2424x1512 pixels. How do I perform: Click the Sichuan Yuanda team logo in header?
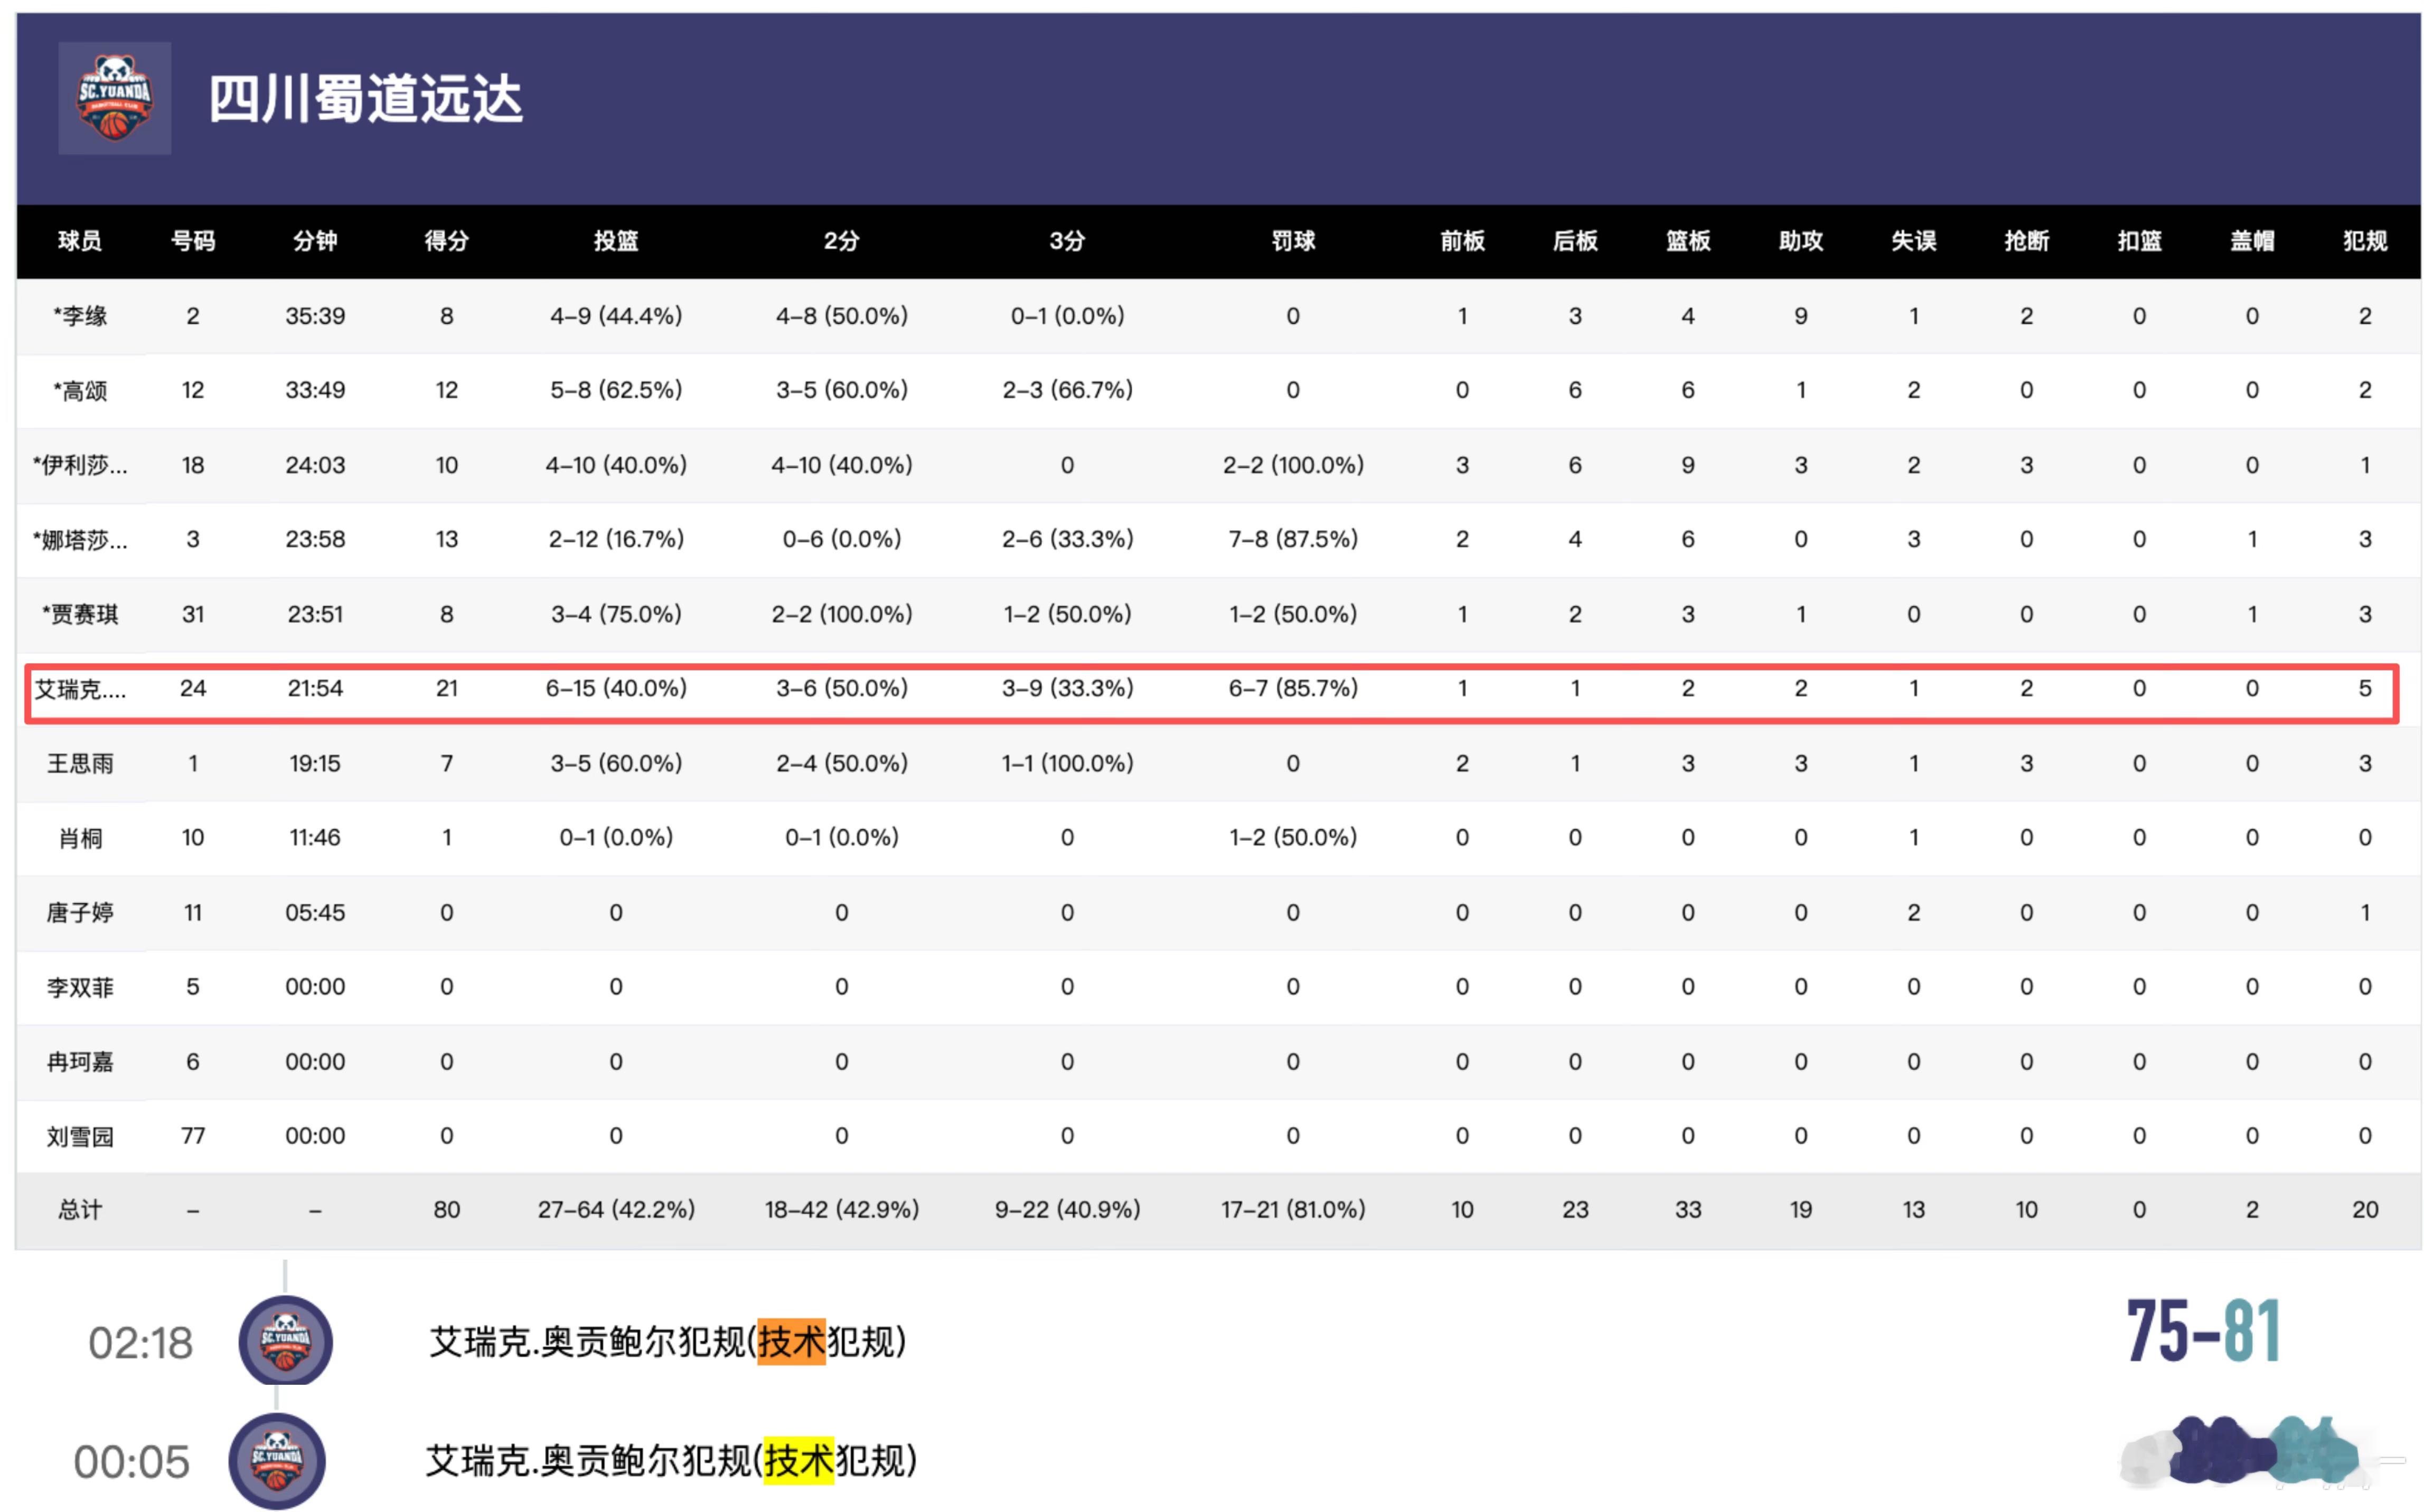click(114, 98)
